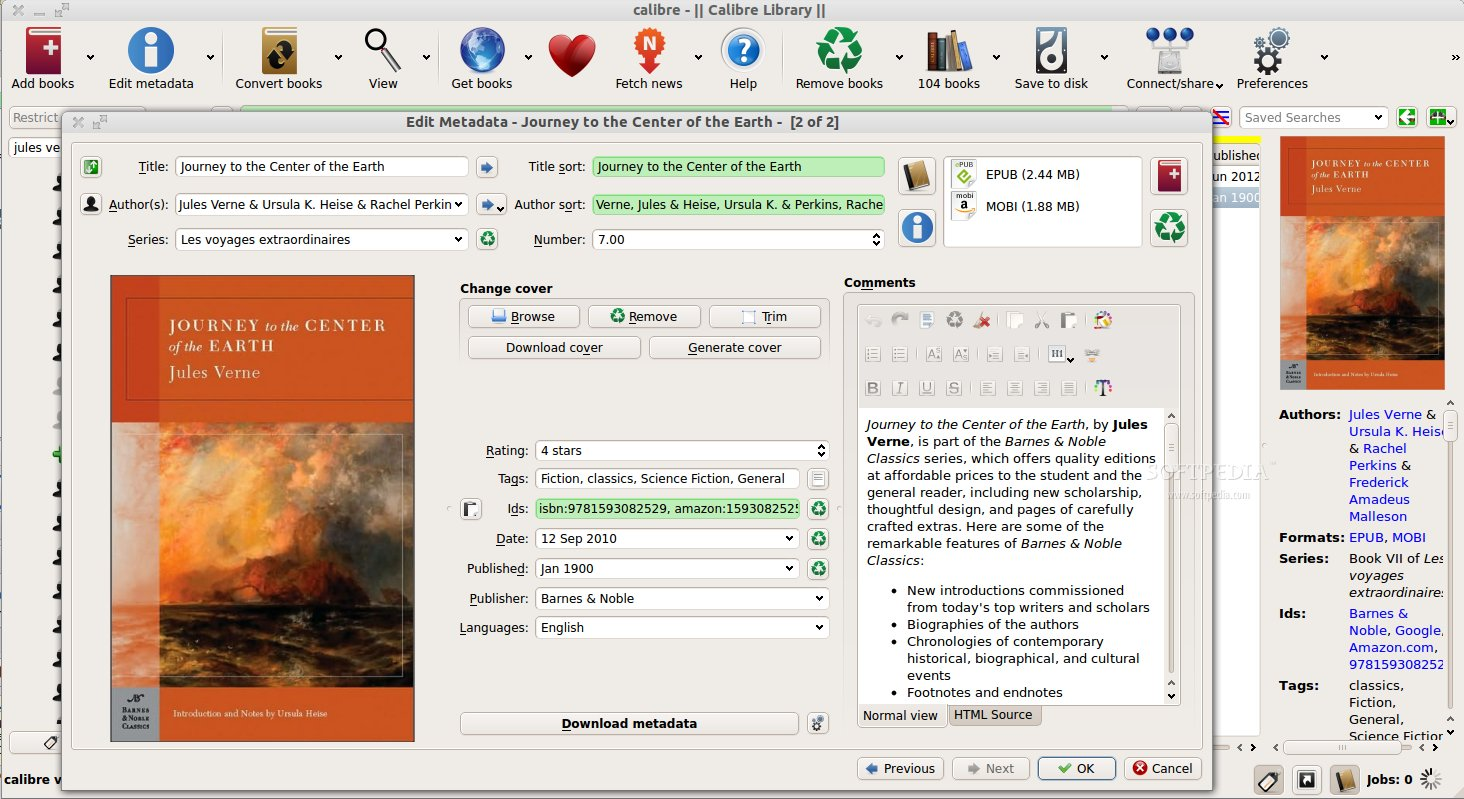1464x799 pixels.
Task: Open the Publisher Barnes & Noble dropdown
Action: pos(682,599)
